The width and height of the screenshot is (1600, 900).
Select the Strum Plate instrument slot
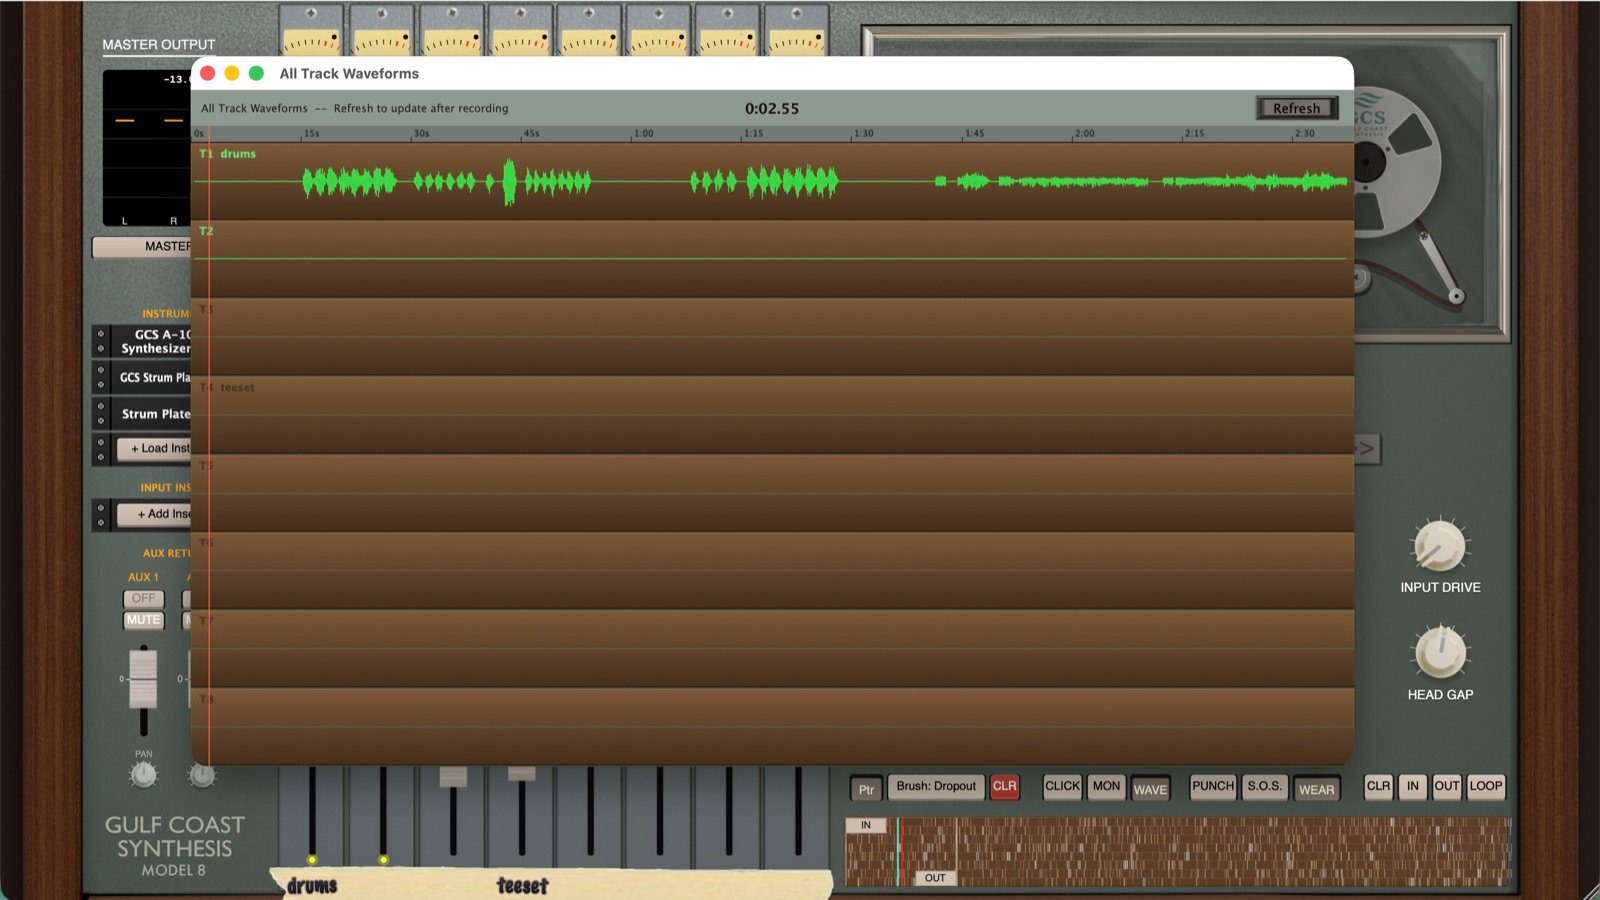click(150, 414)
